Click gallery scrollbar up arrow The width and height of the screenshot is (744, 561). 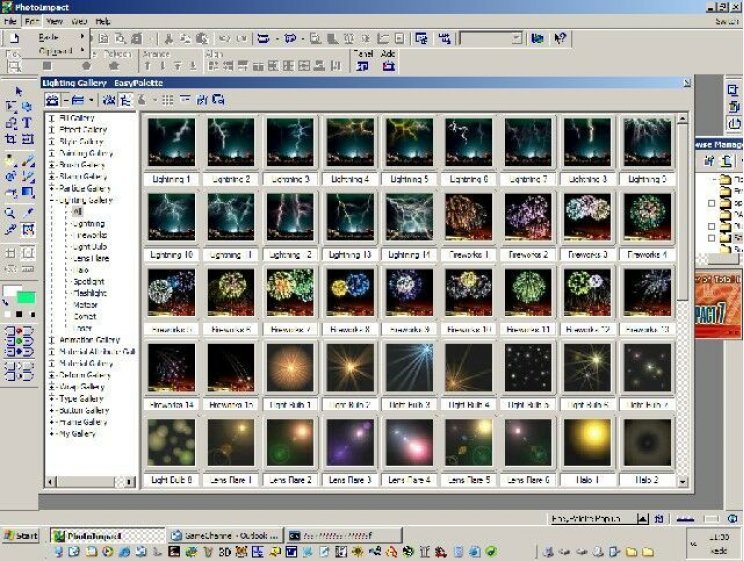682,118
